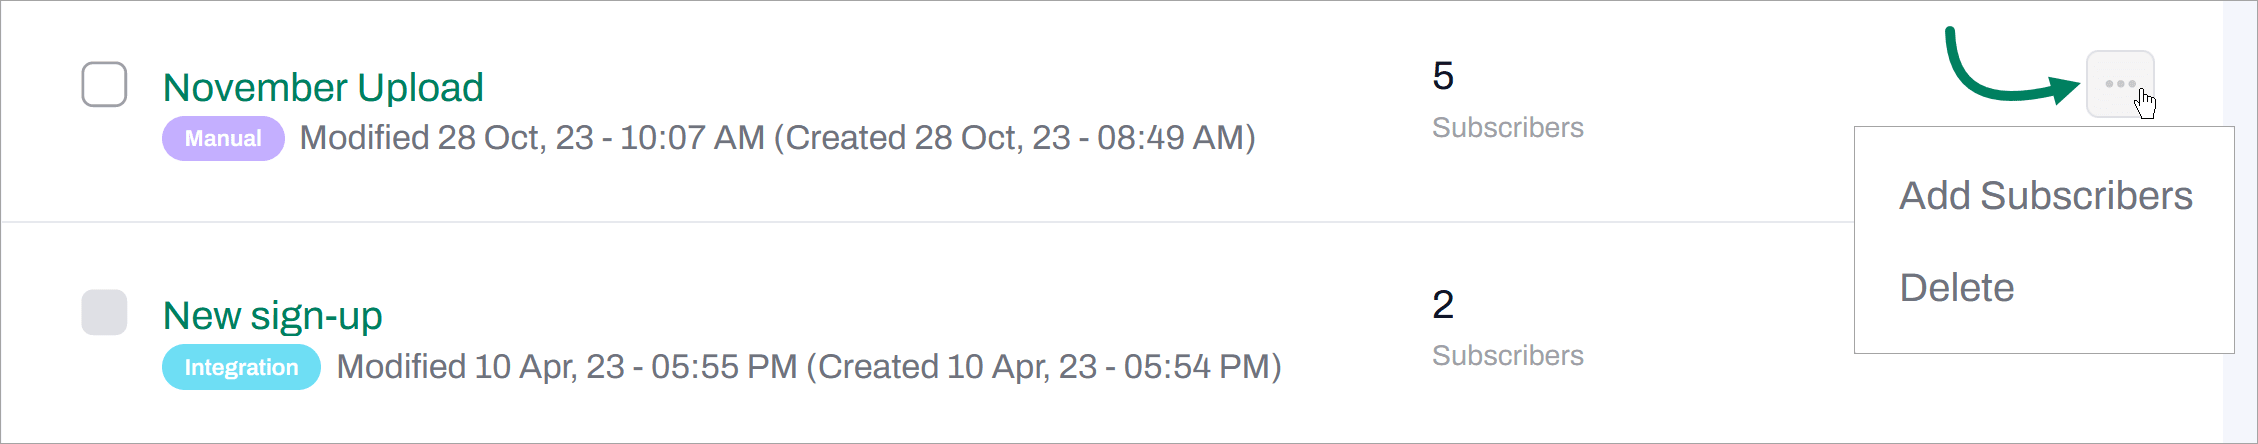
Task: Click Subscribers label under the 2 count
Action: (1507, 356)
